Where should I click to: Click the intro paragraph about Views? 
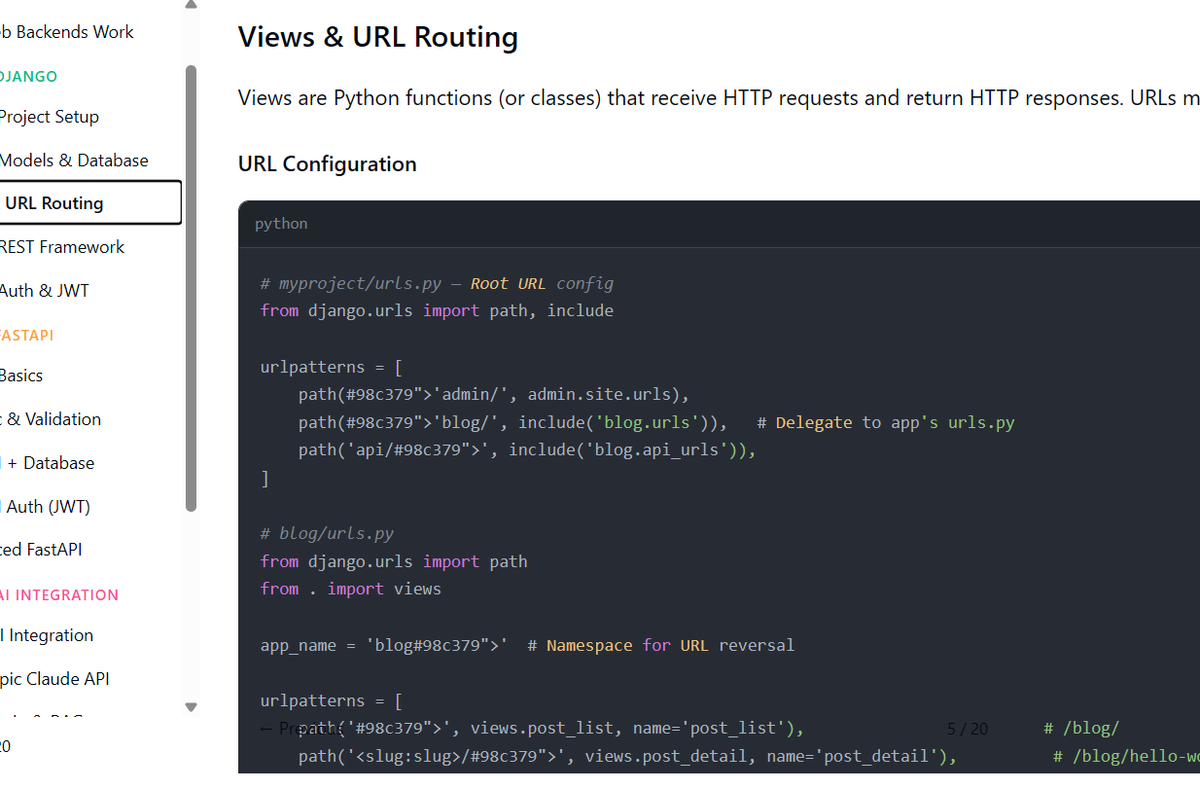pos(719,98)
